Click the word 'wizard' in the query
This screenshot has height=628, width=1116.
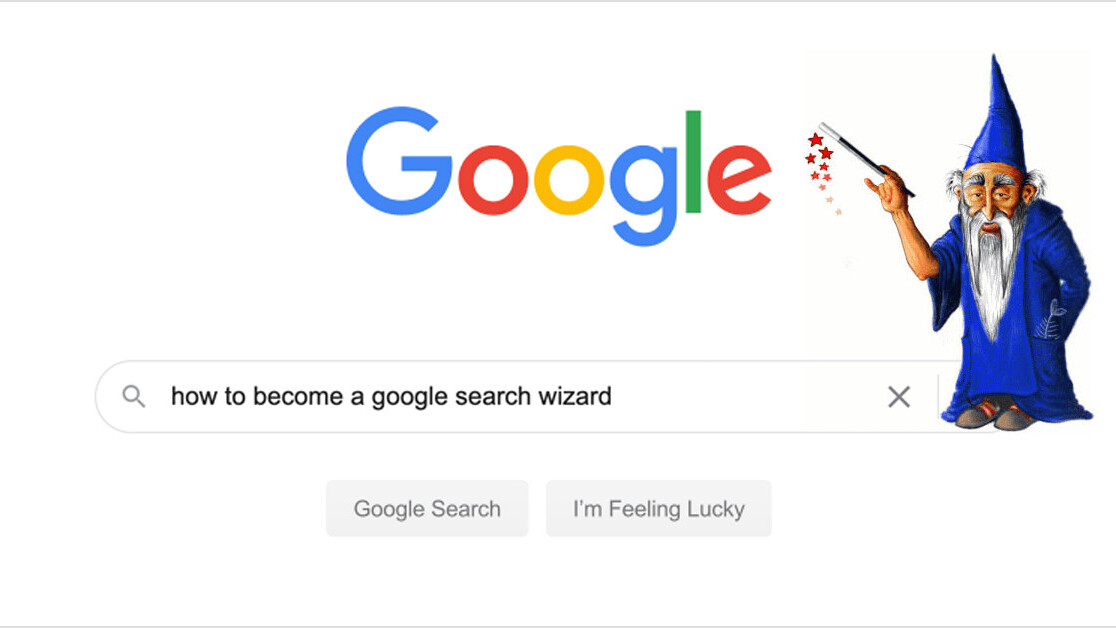574,396
